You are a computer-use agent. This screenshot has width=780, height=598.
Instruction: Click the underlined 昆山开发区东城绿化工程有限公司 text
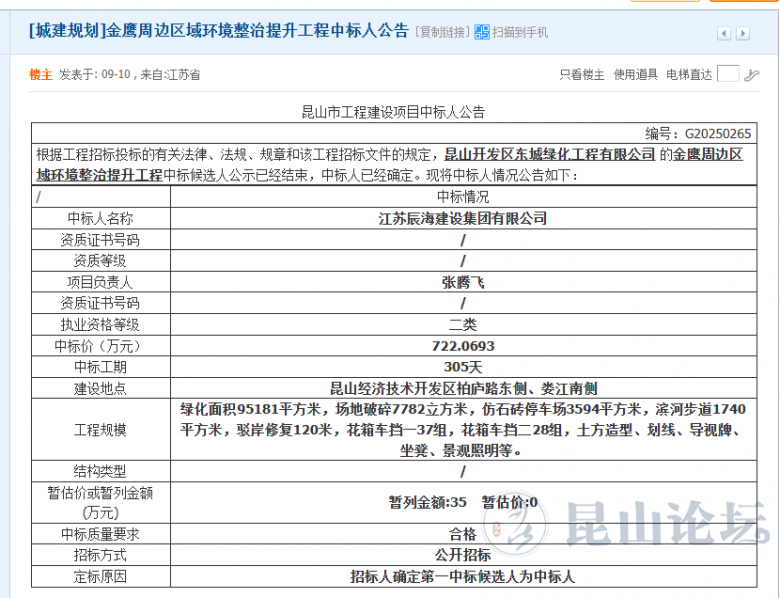pos(549,155)
